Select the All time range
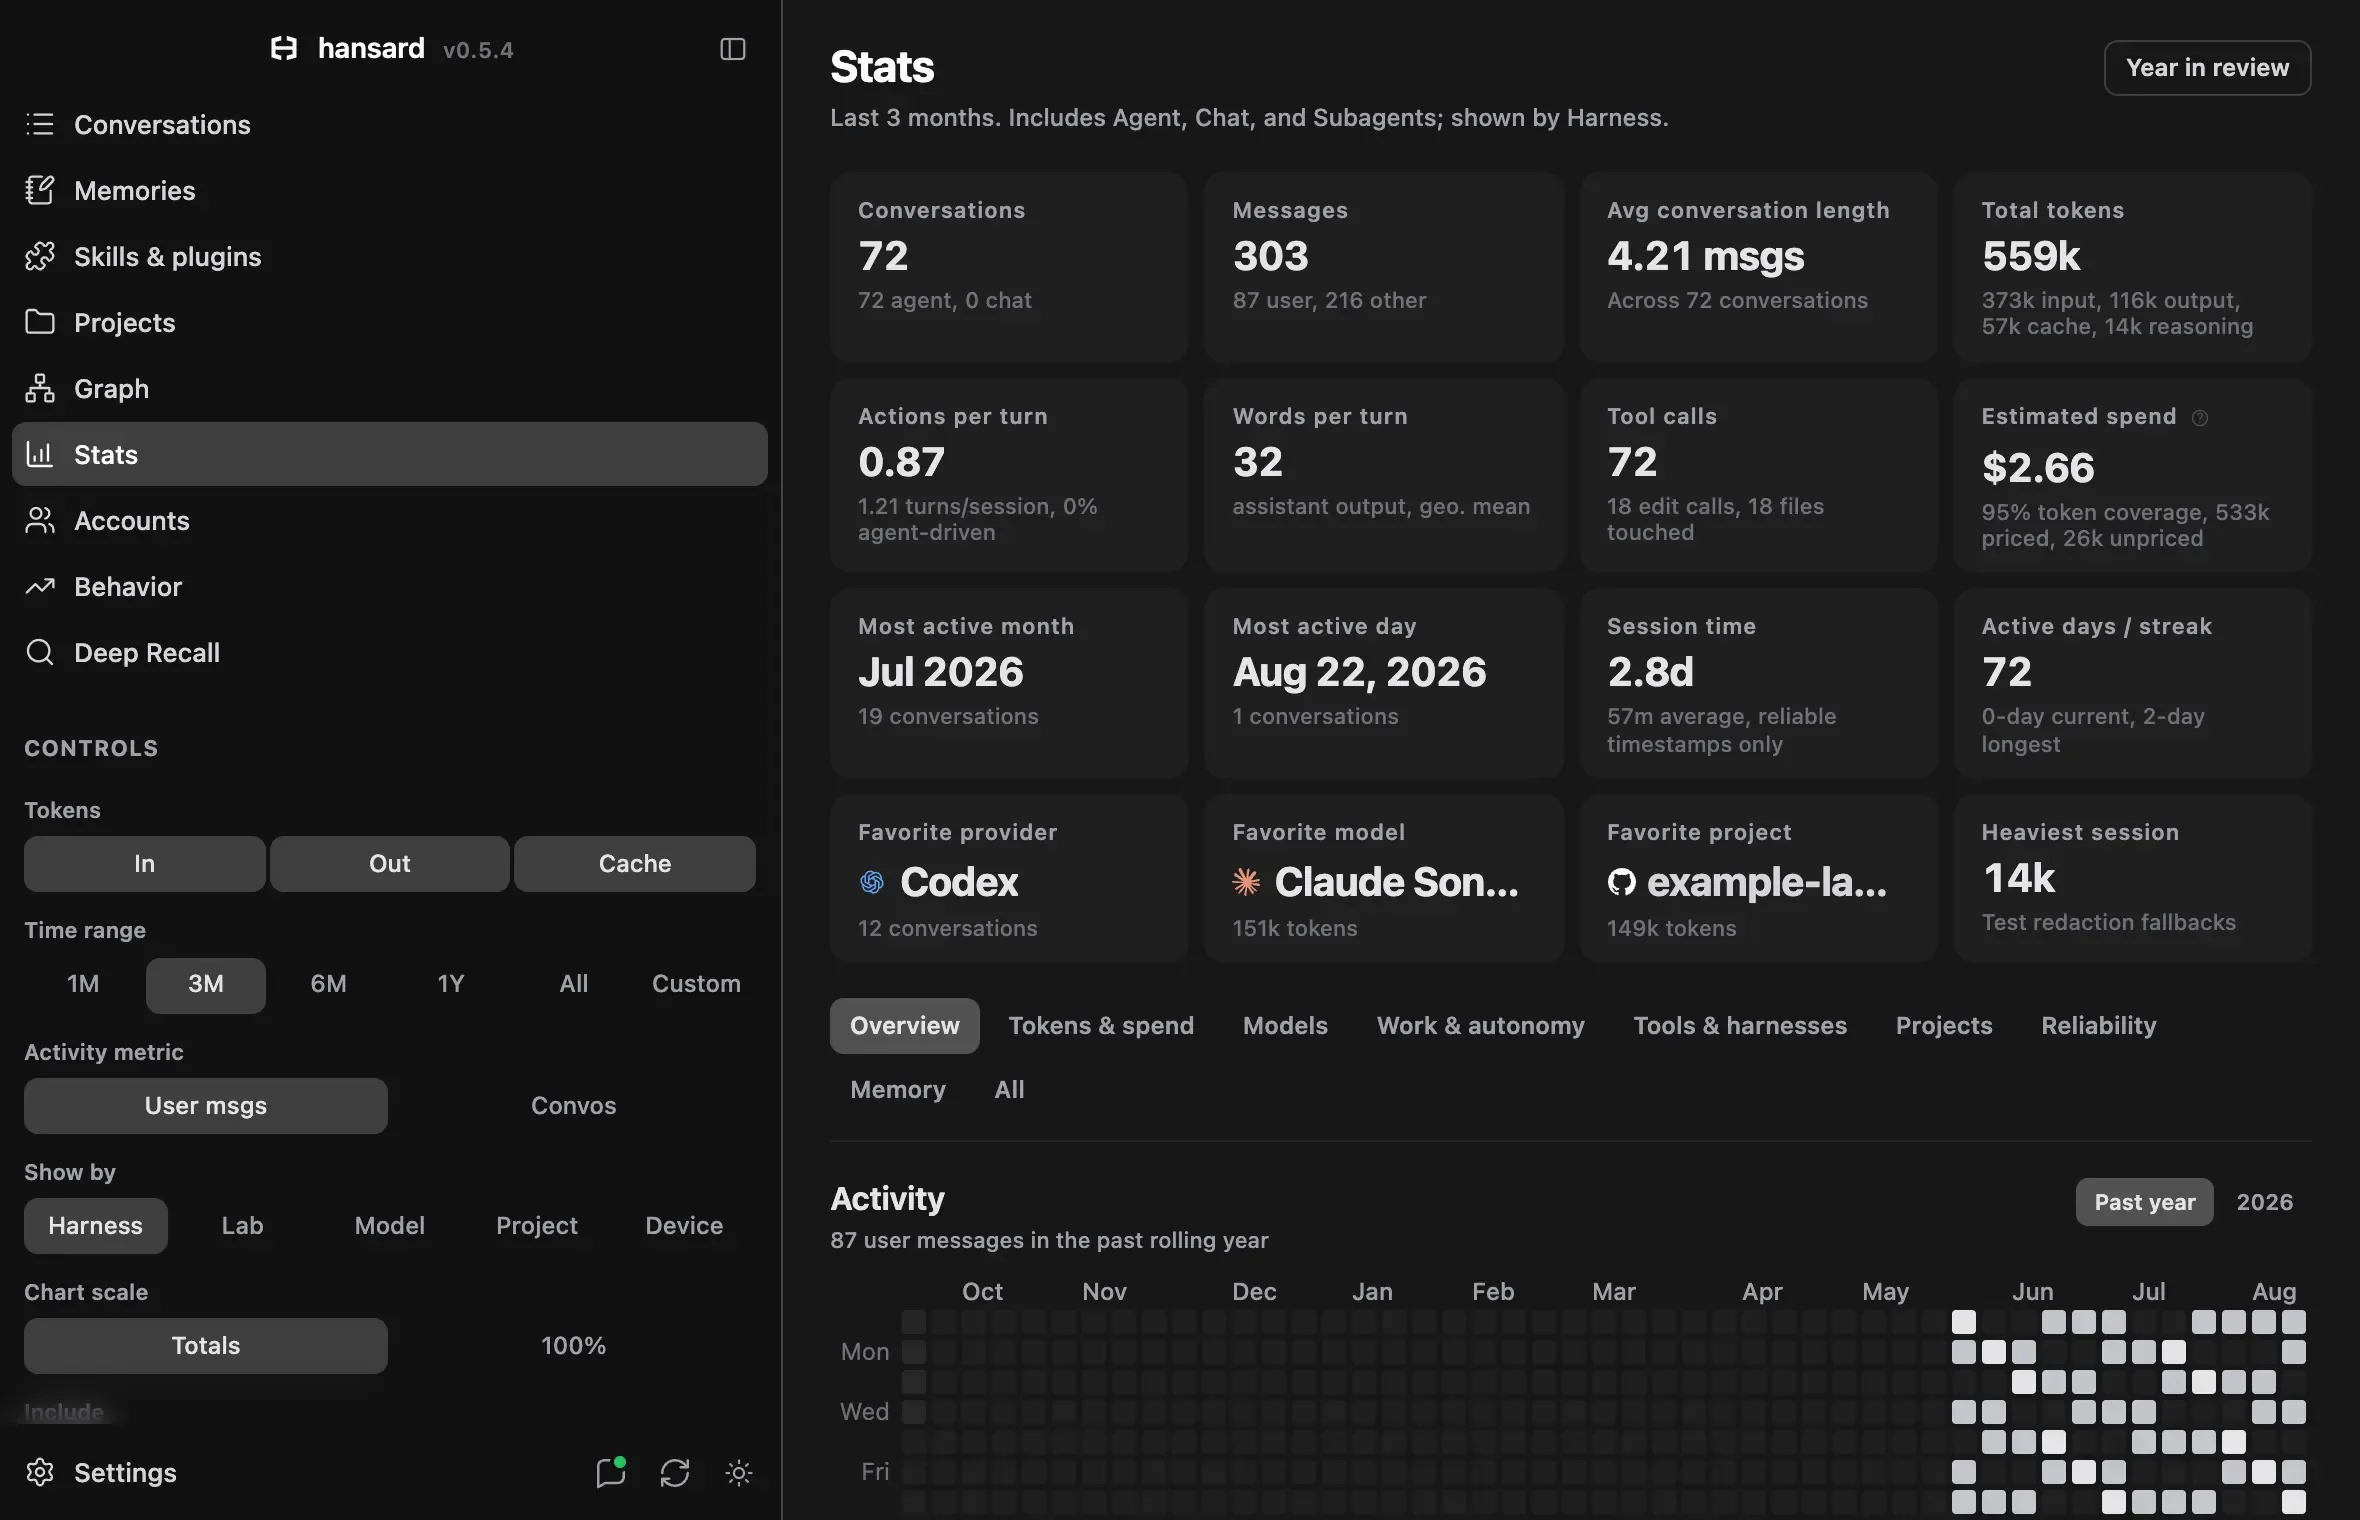 click(x=574, y=984)
